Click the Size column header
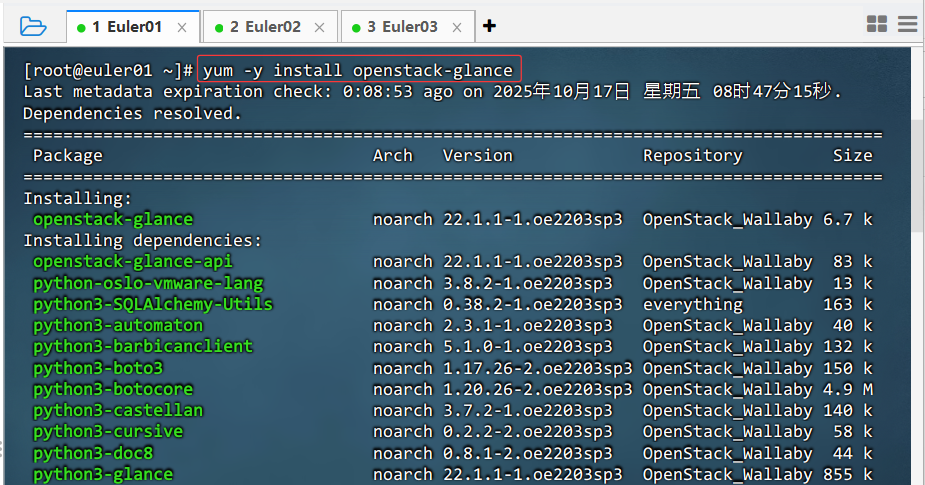 (x=852, y=156)
